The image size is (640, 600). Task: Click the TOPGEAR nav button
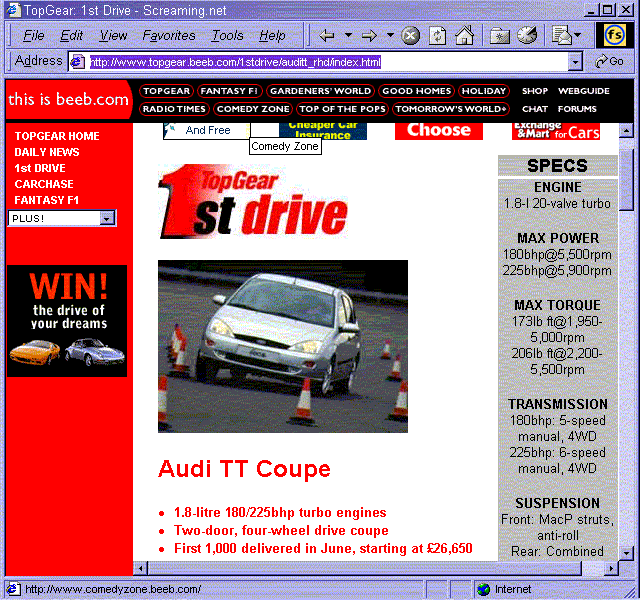pyautogui.click(x=167, y=91)
